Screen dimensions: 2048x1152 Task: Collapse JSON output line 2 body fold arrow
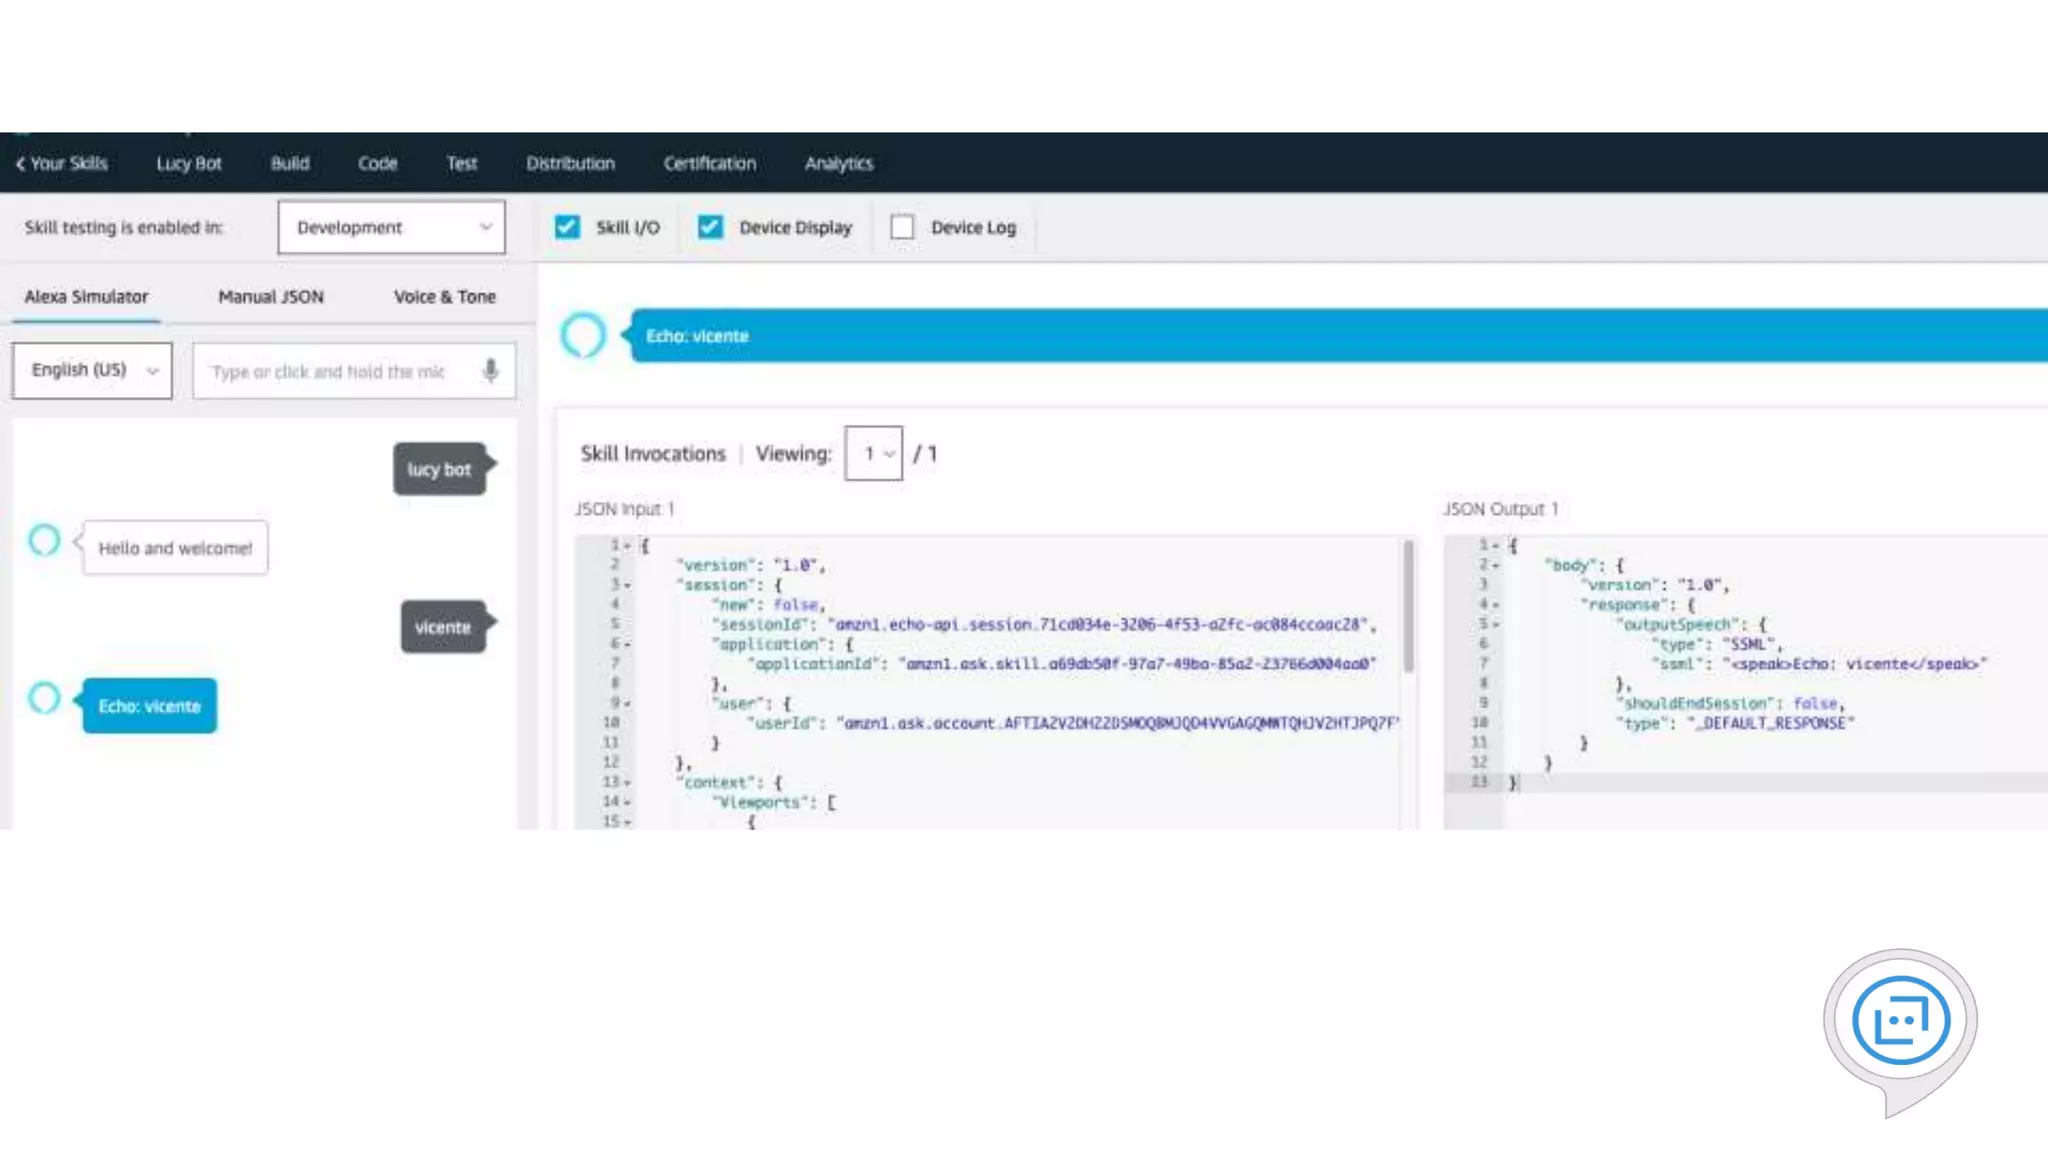[x=1496, y=565]
